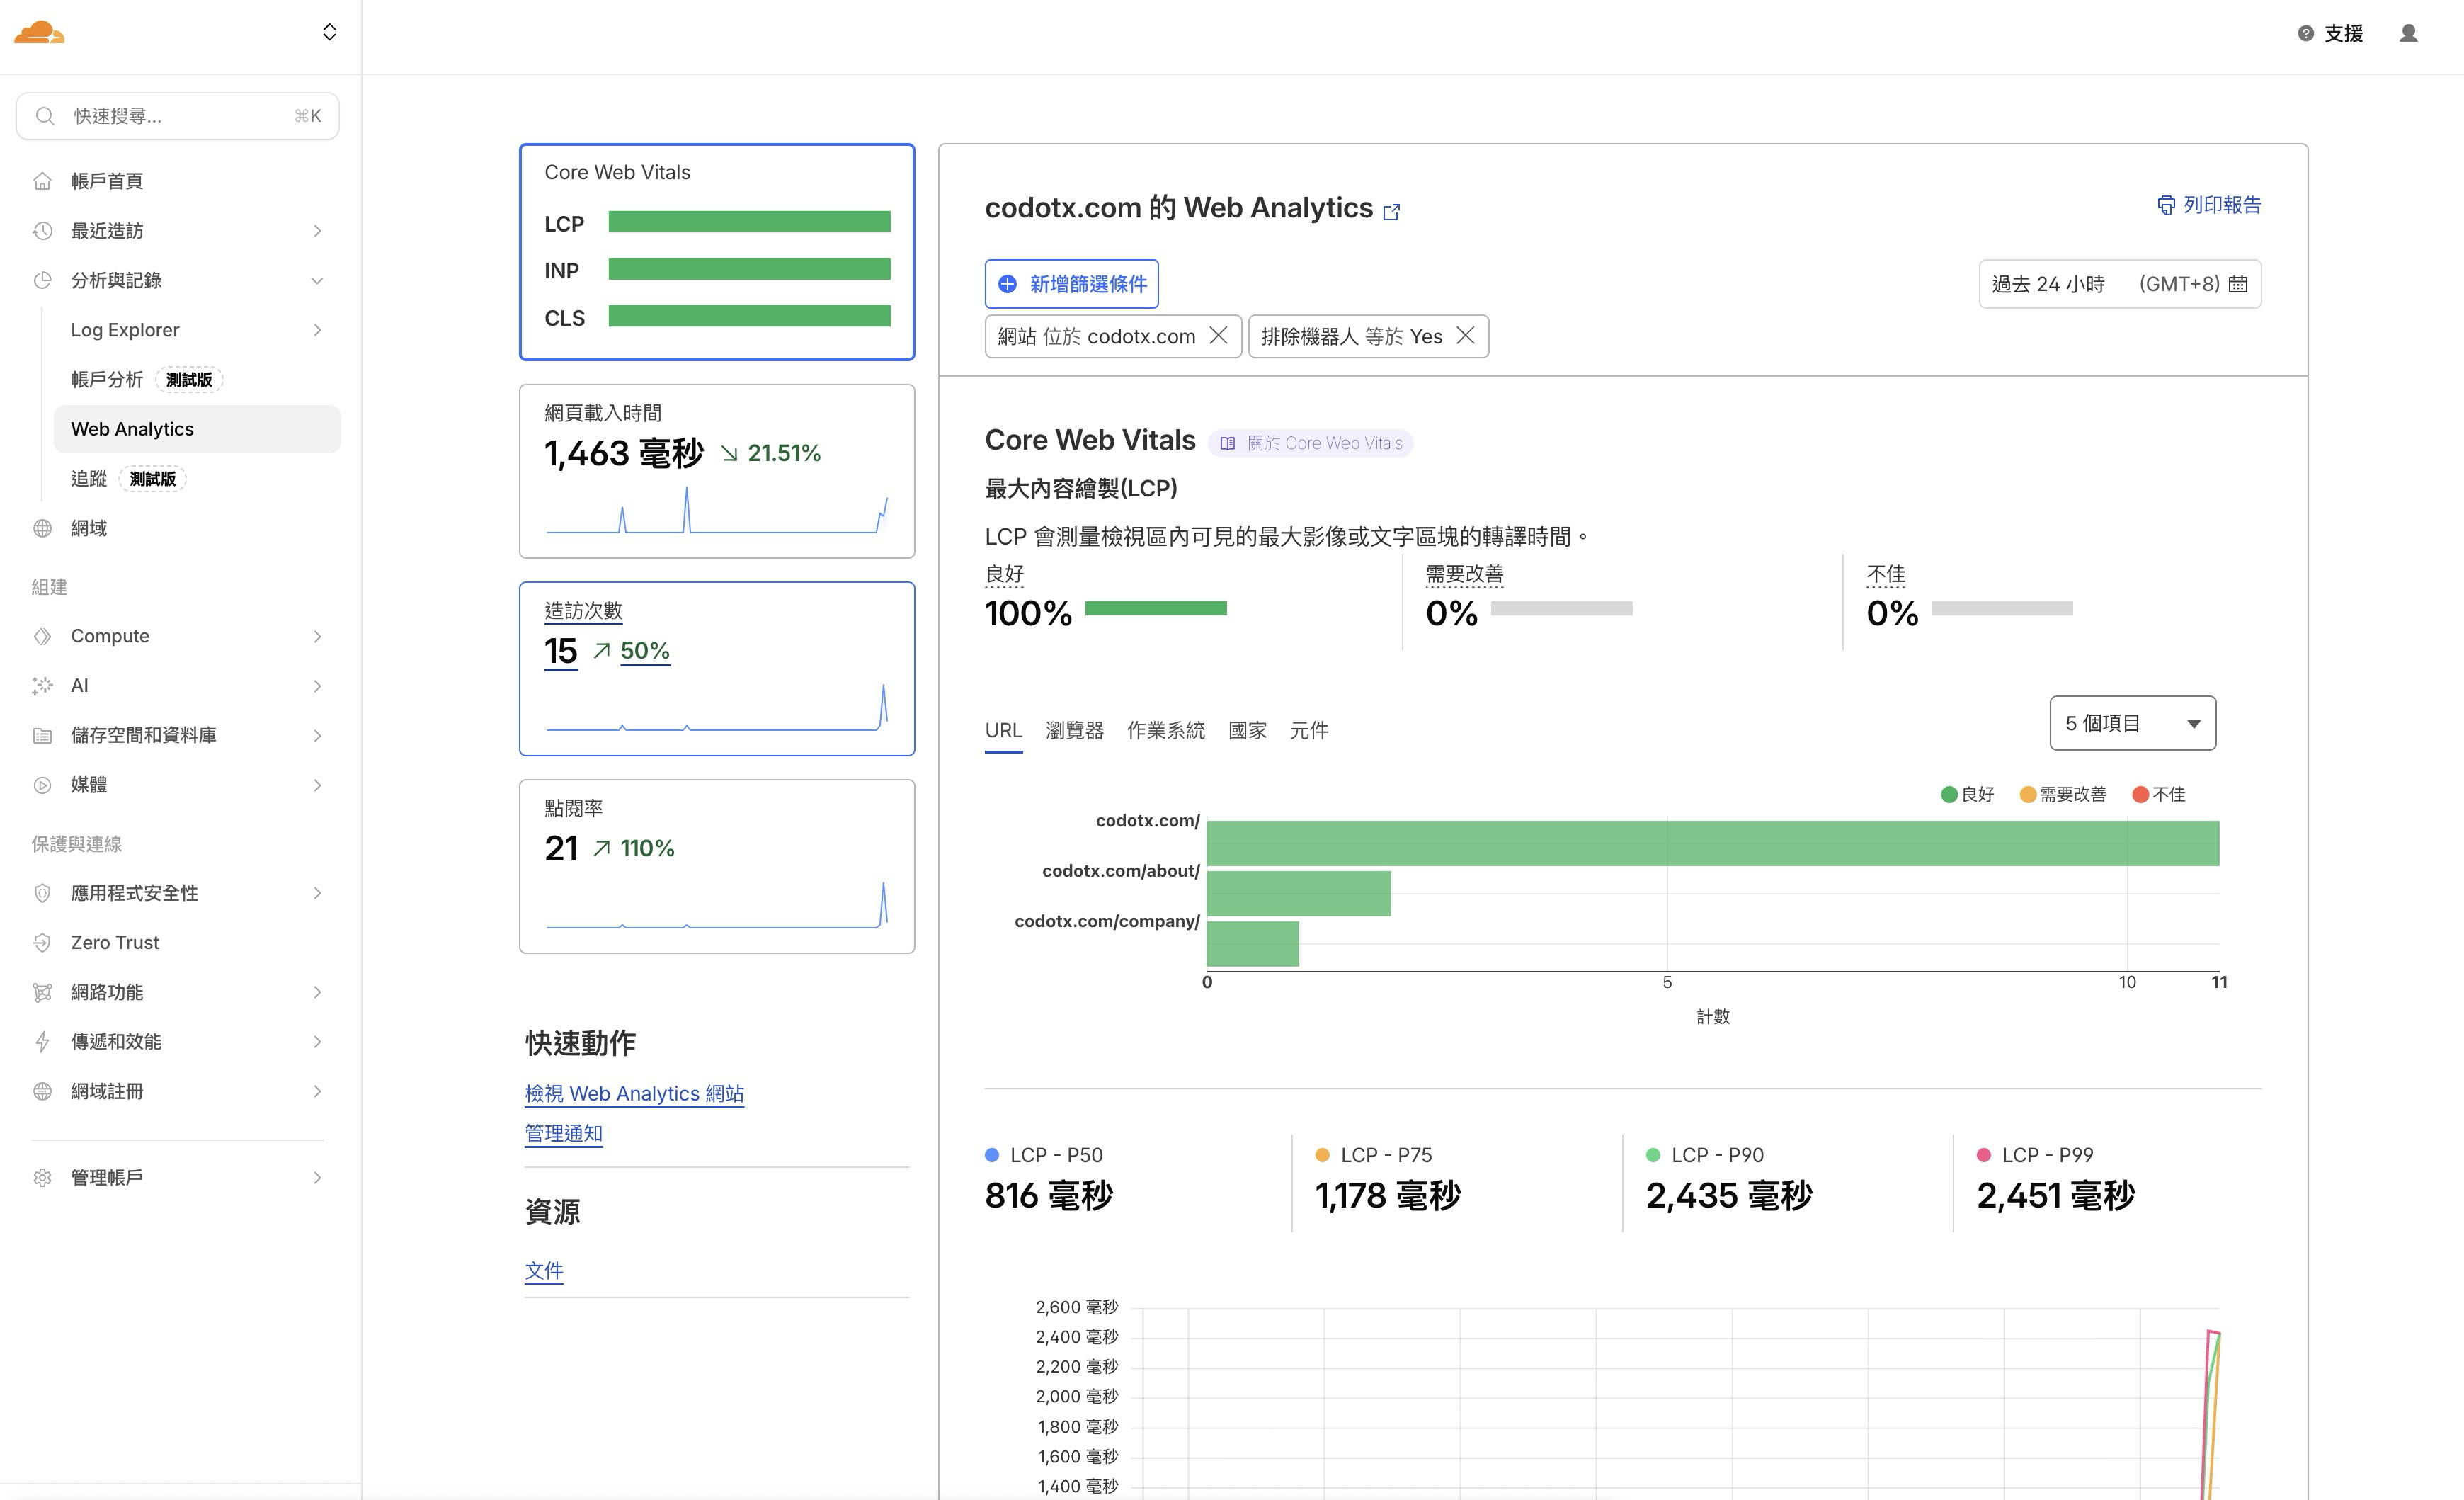Open the 管理帳戶 settings section
This screenshot has width=2464, height=1500.
click(106, 1177)
